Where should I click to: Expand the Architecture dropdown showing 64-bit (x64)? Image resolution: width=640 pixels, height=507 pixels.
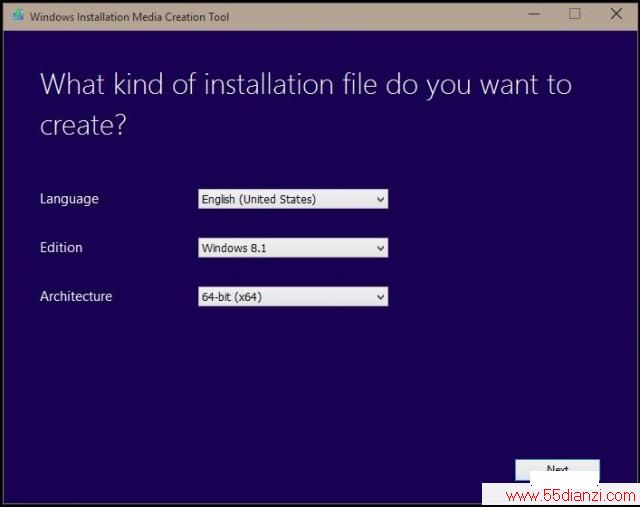[293, 297]
